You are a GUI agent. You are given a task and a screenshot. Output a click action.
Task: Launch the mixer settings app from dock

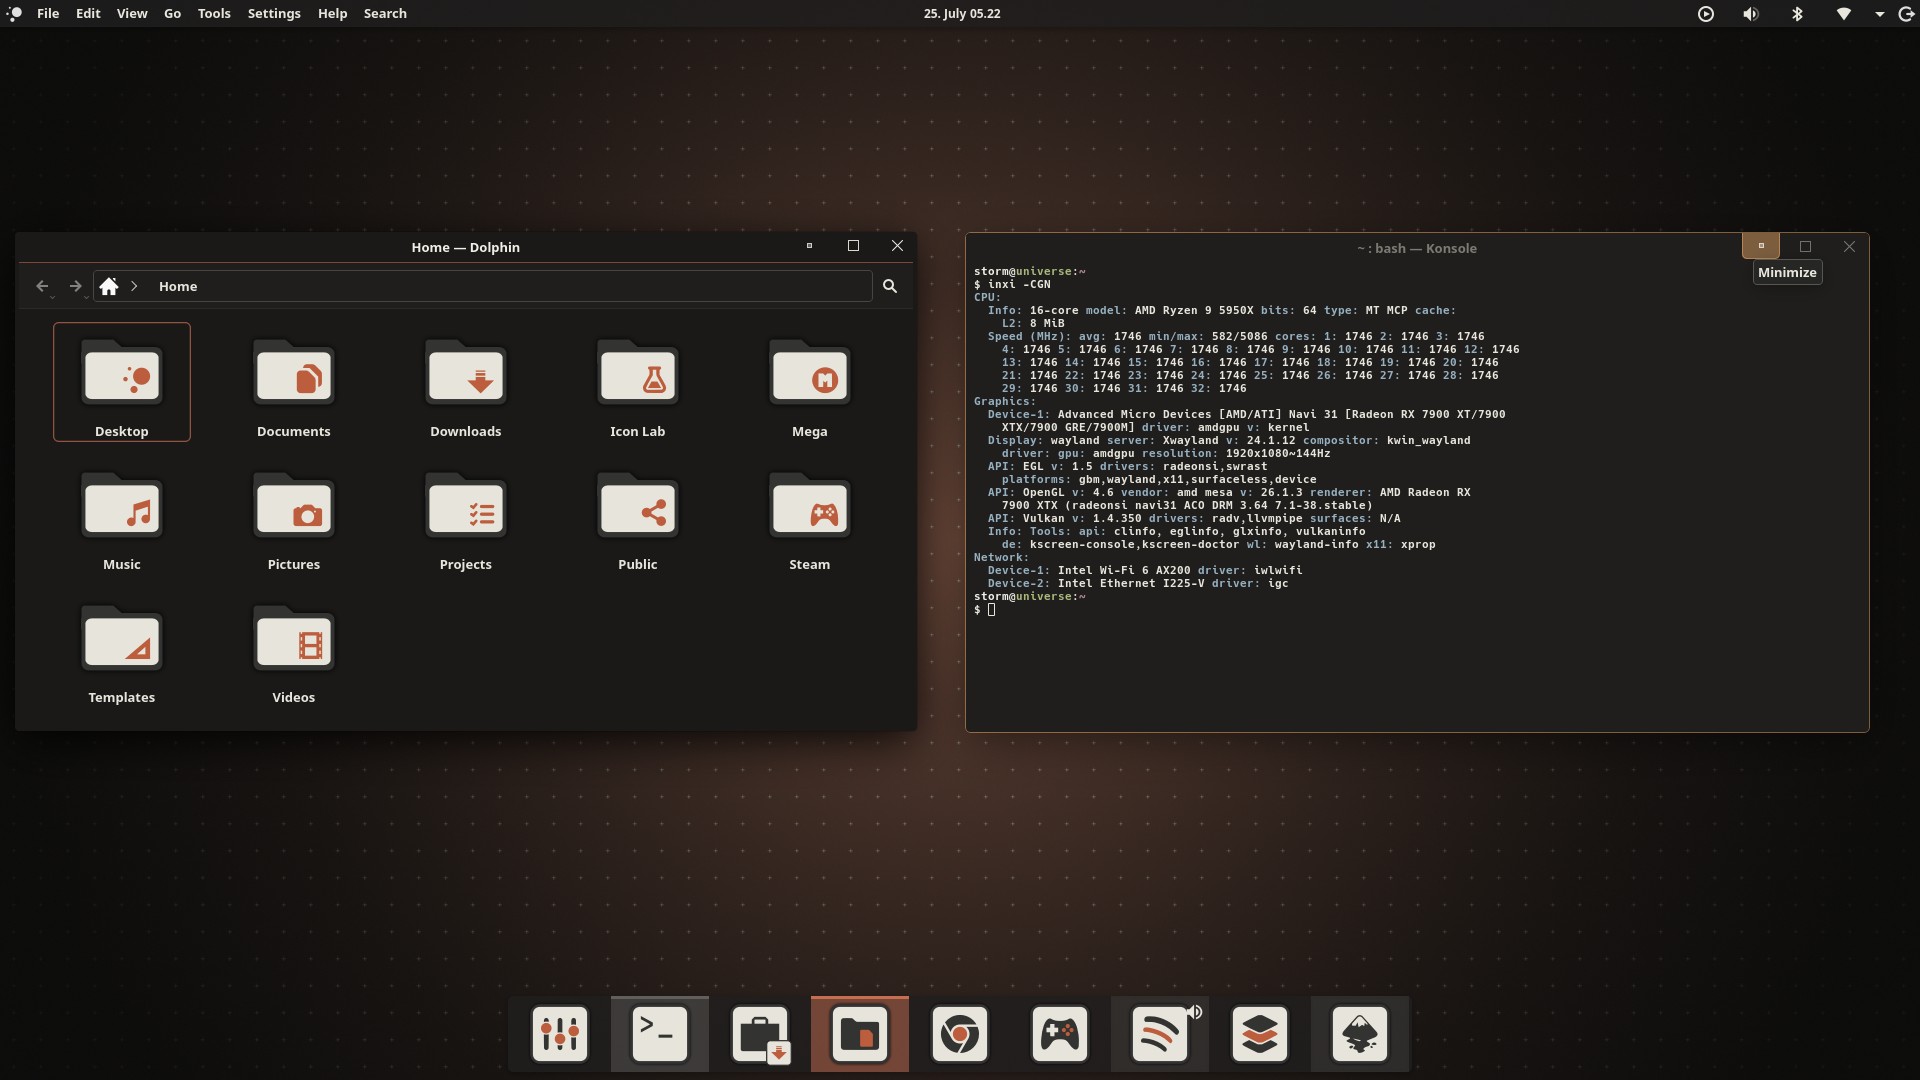coord(560,1034)
